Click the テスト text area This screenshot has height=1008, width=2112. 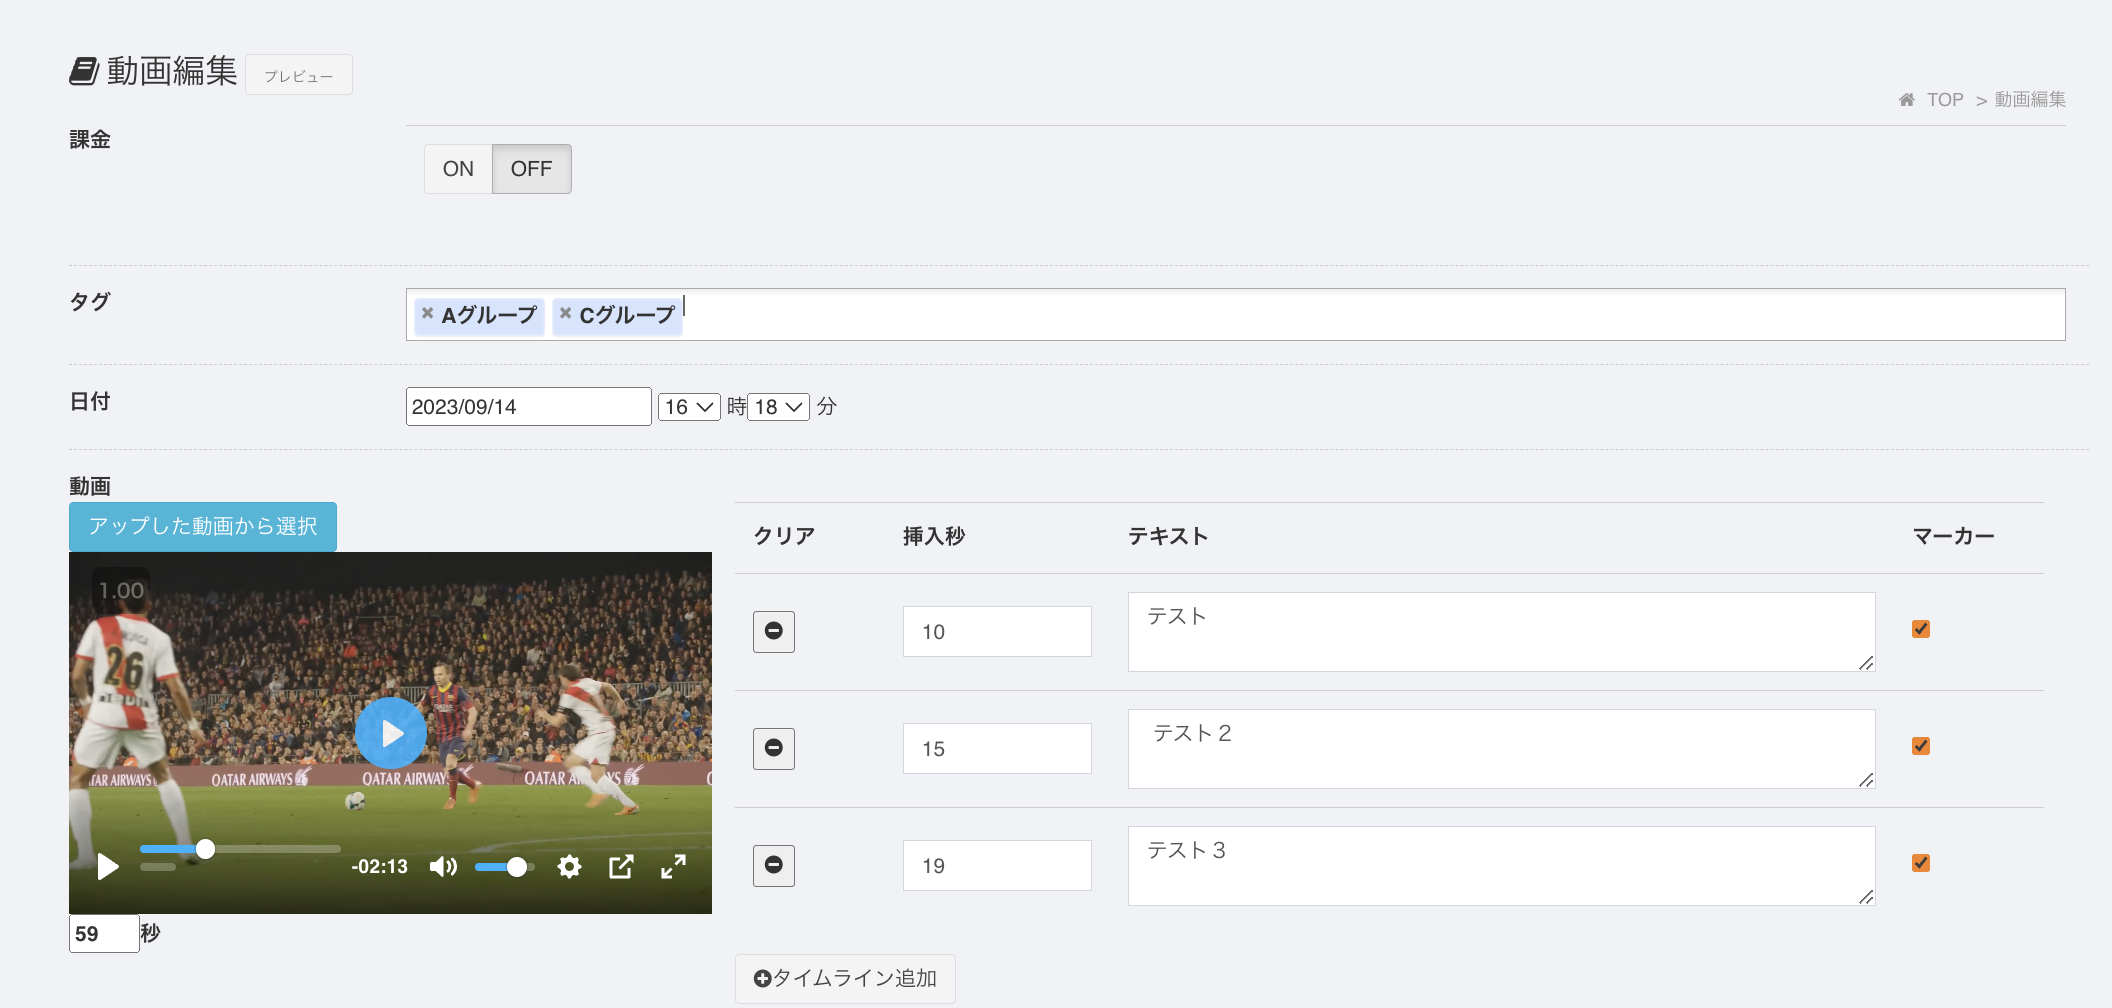[x=1502, y=632]
